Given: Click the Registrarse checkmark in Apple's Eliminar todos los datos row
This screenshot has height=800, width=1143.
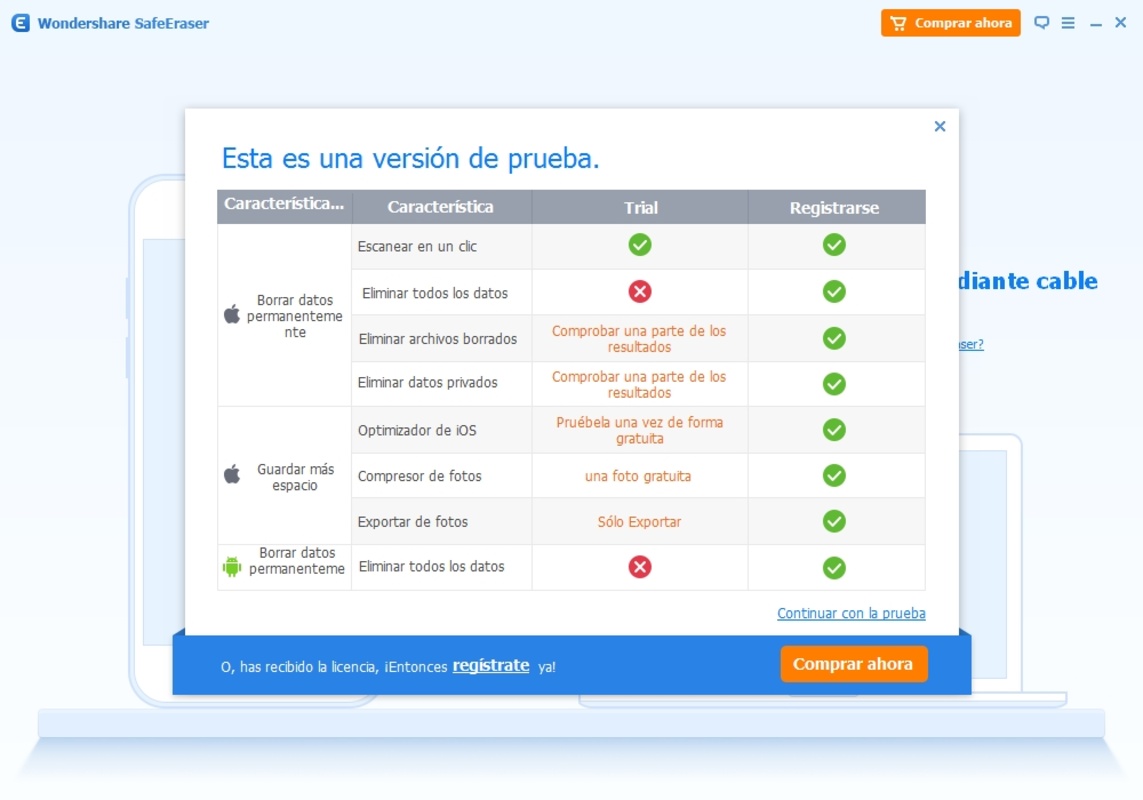Looking at the screenshot, I should point(834,292).
